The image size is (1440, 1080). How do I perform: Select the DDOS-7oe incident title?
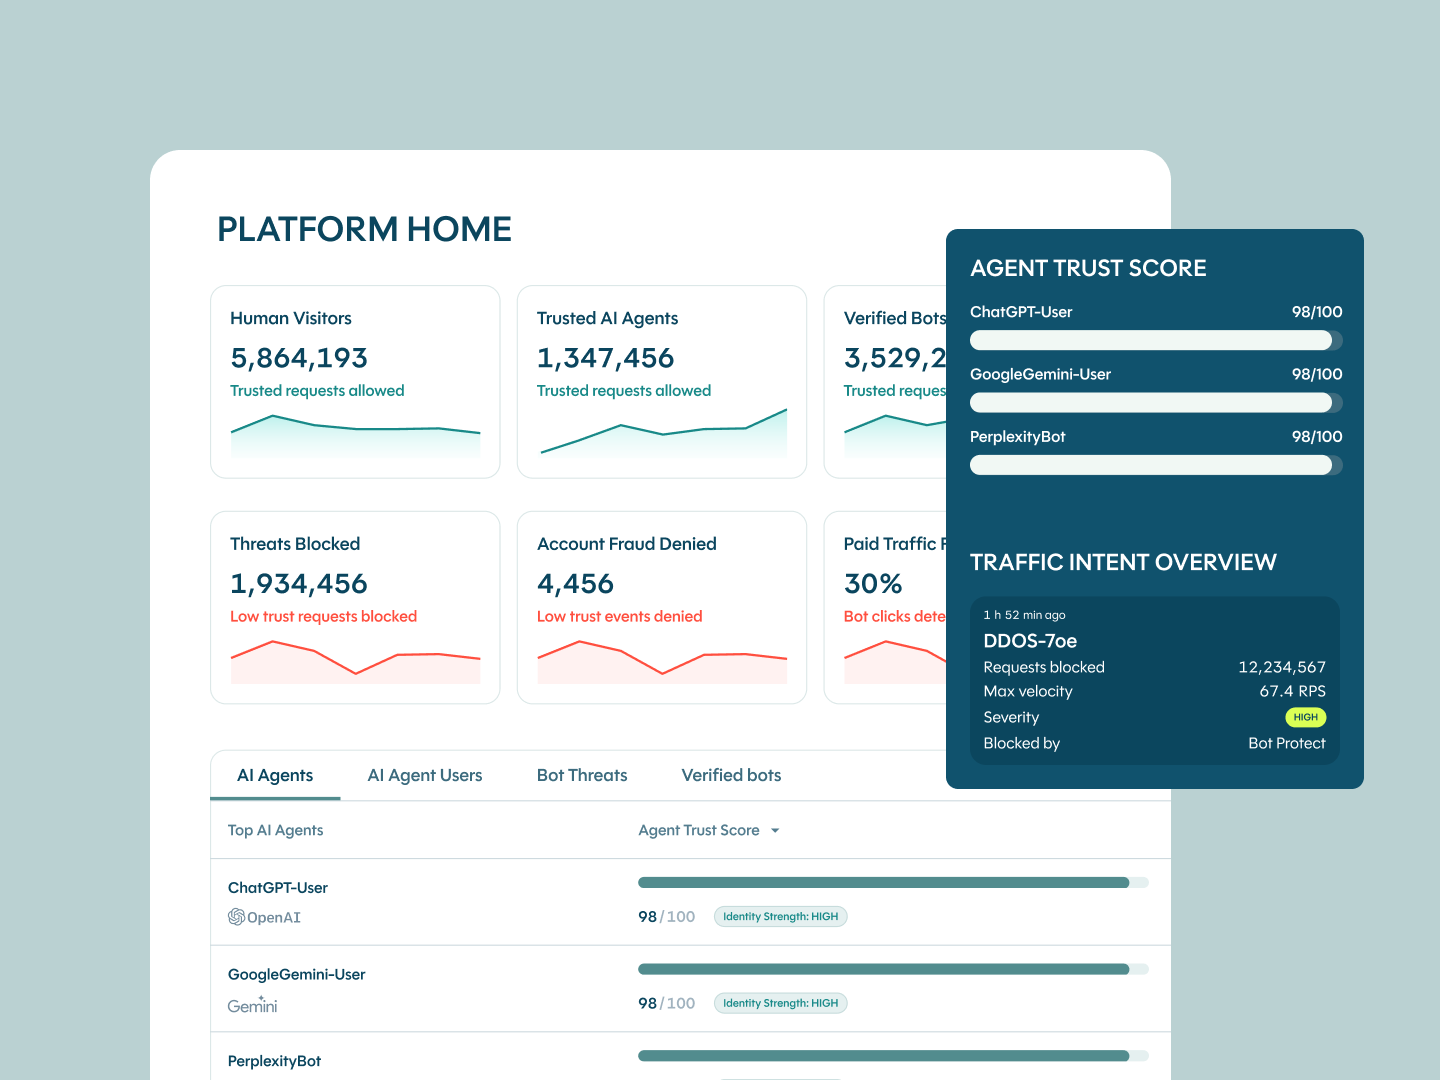[1030, 641]
